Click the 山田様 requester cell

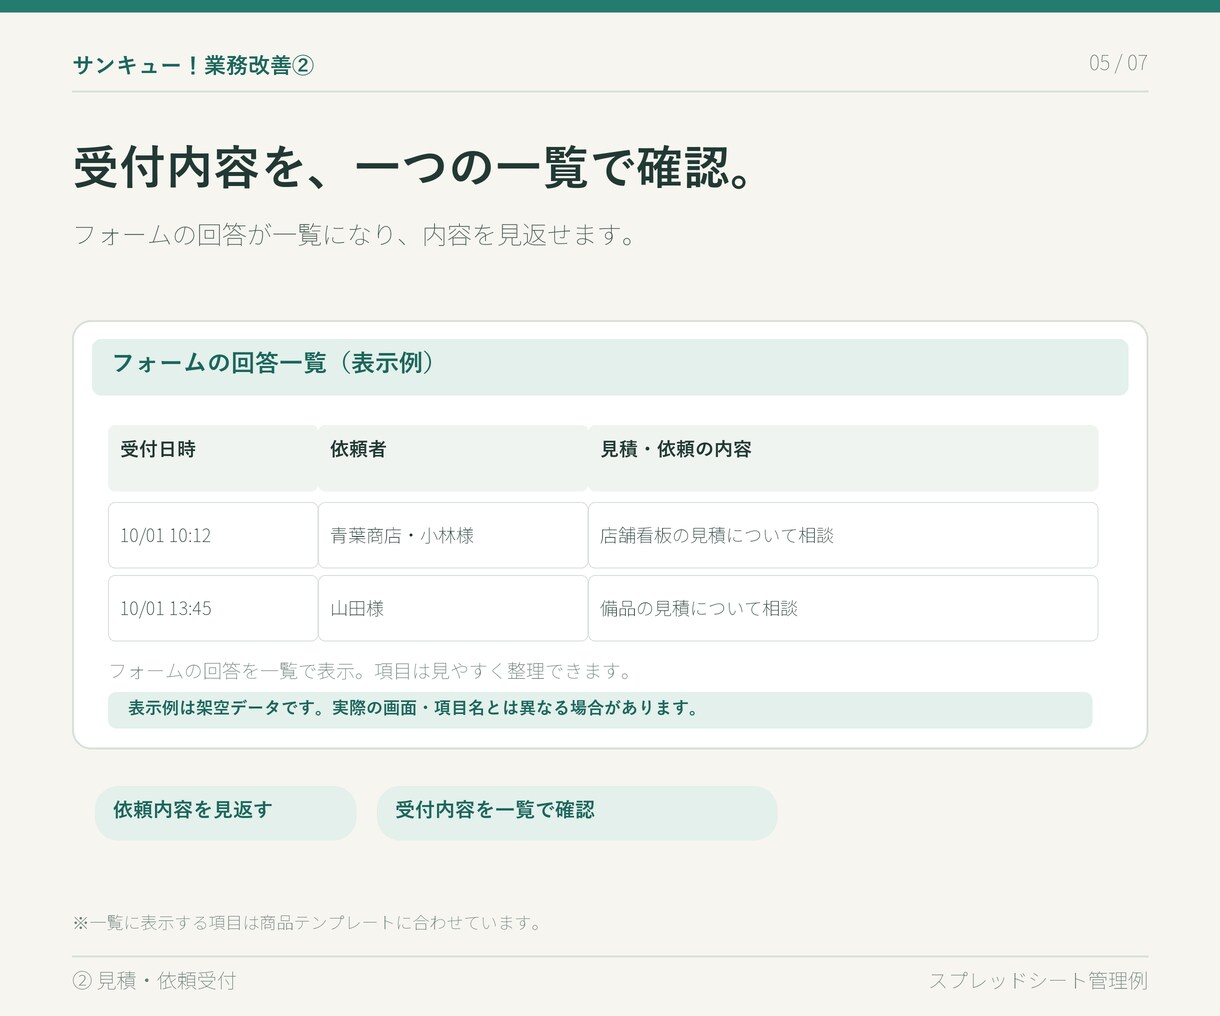click(x=453, y=608)
